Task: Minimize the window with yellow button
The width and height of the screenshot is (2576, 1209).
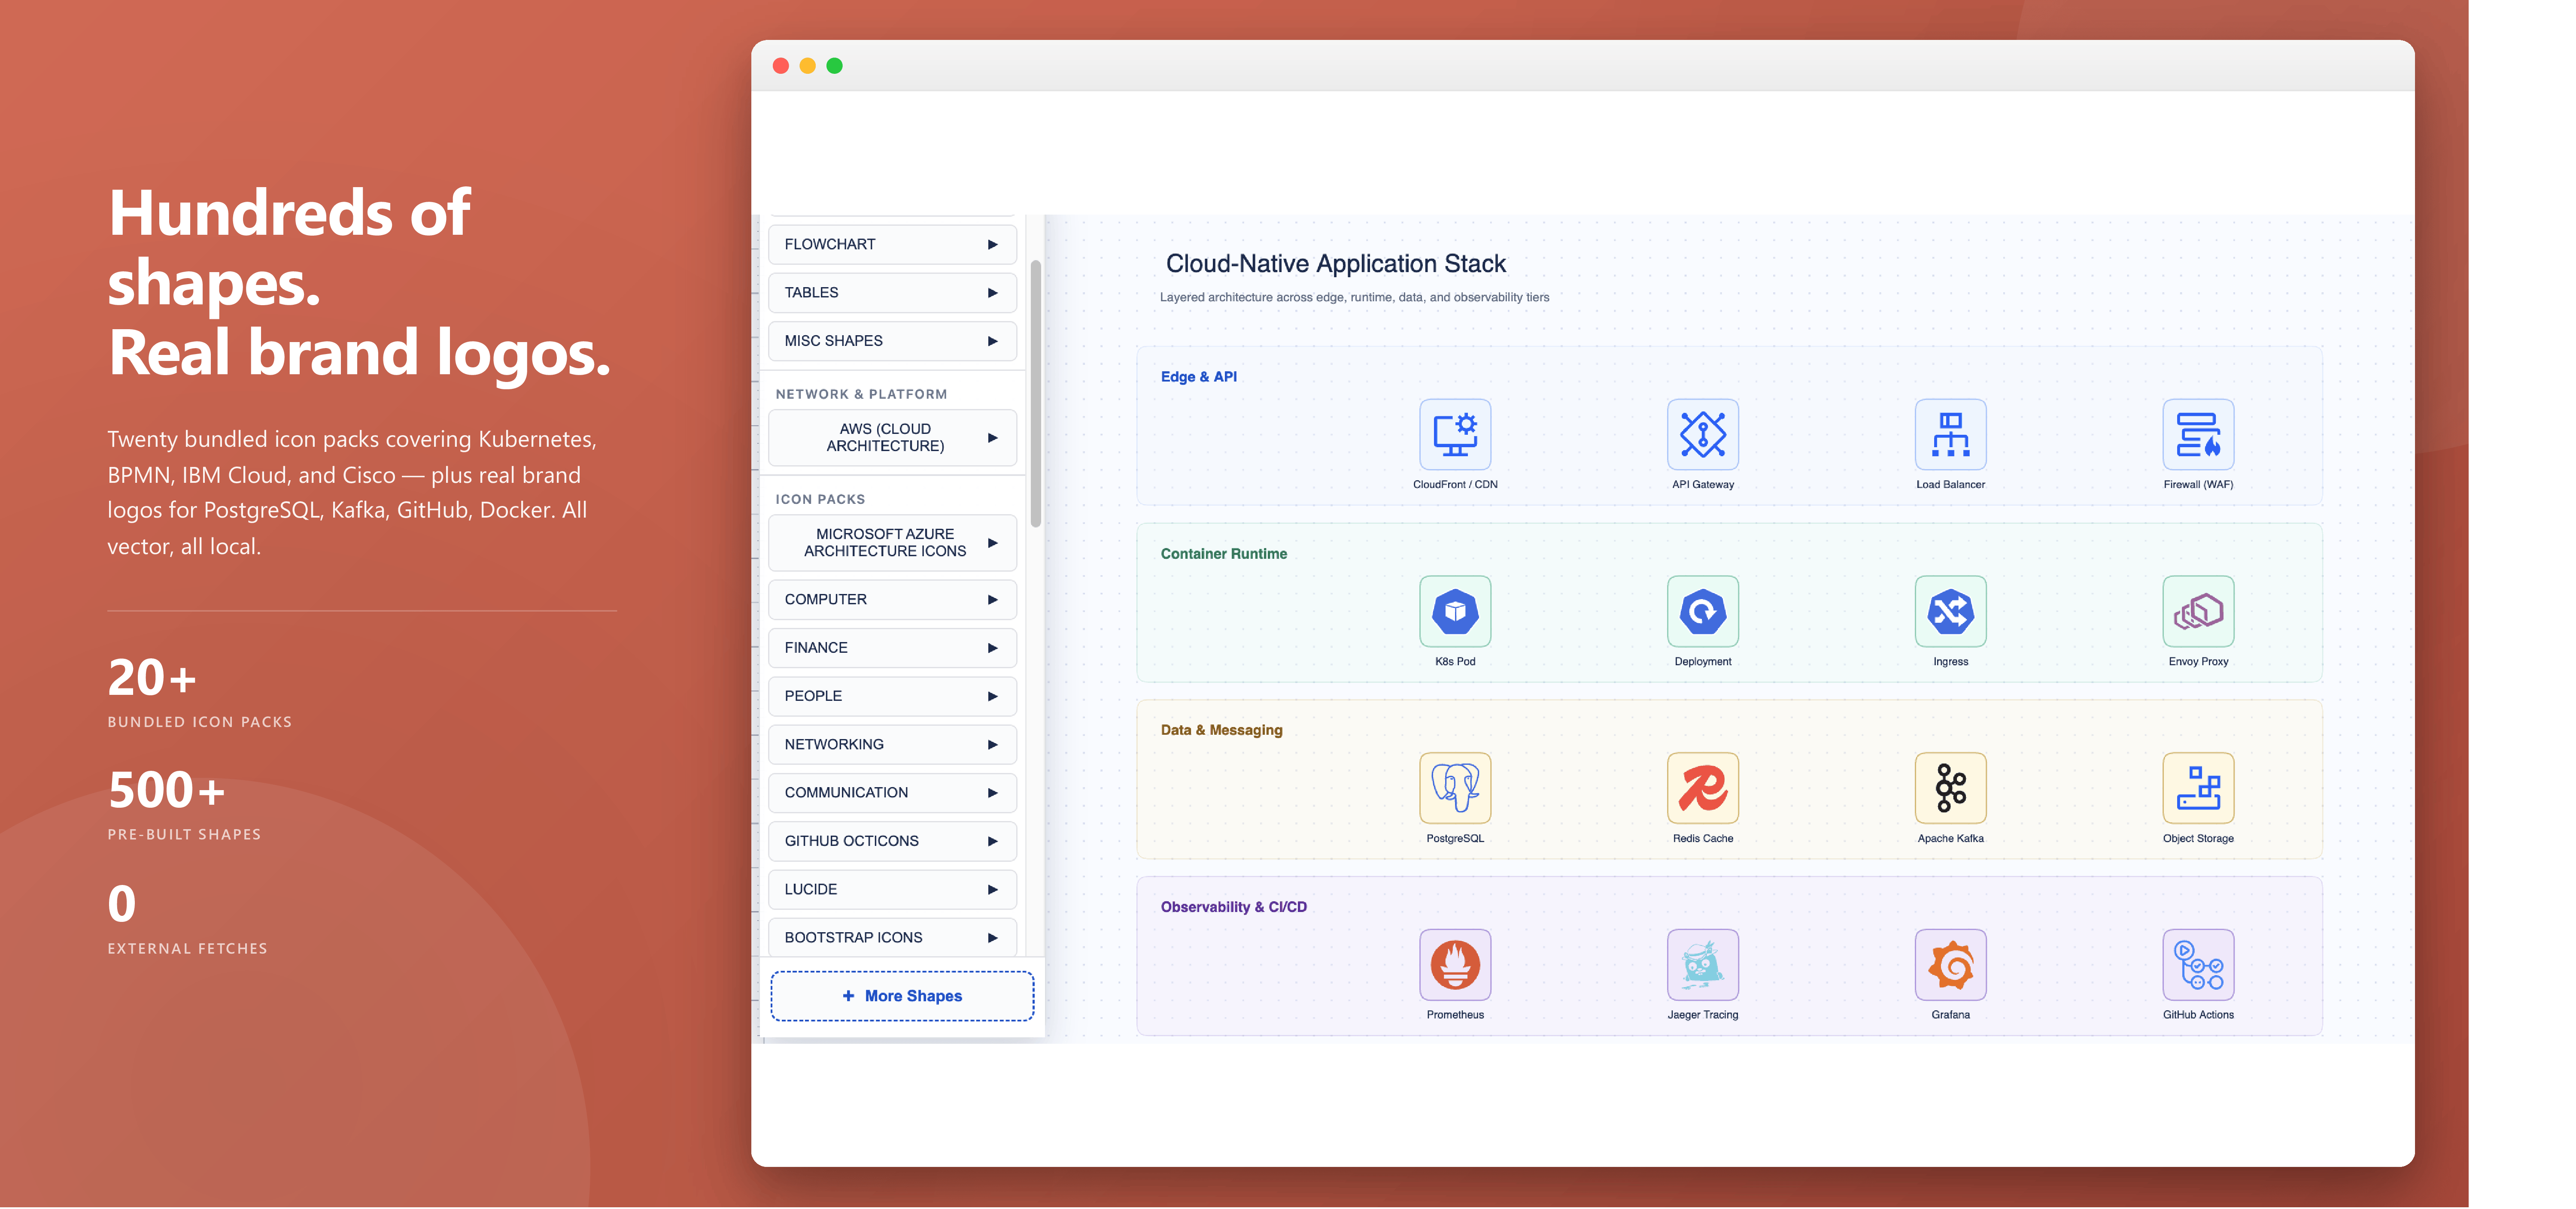Action: click(808, 66)
